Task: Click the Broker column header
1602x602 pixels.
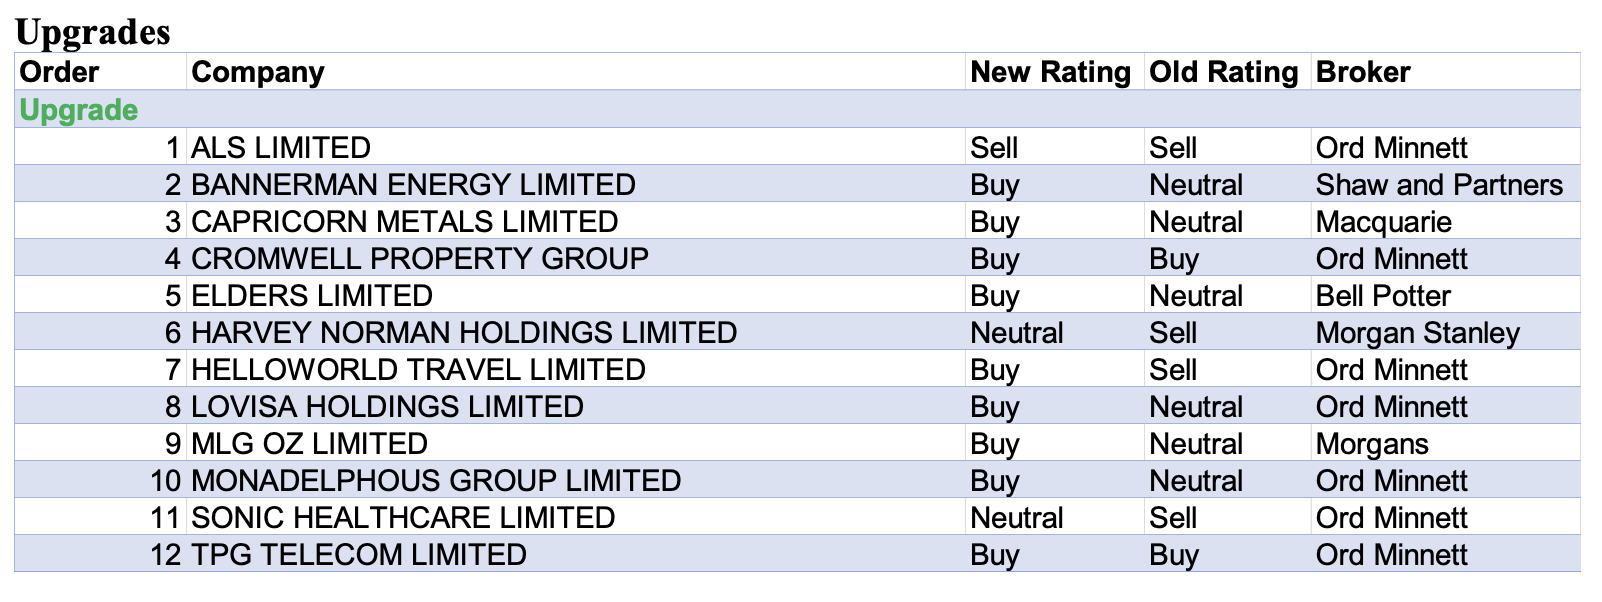Action: pyautogui.click(x=1363, y=72)
